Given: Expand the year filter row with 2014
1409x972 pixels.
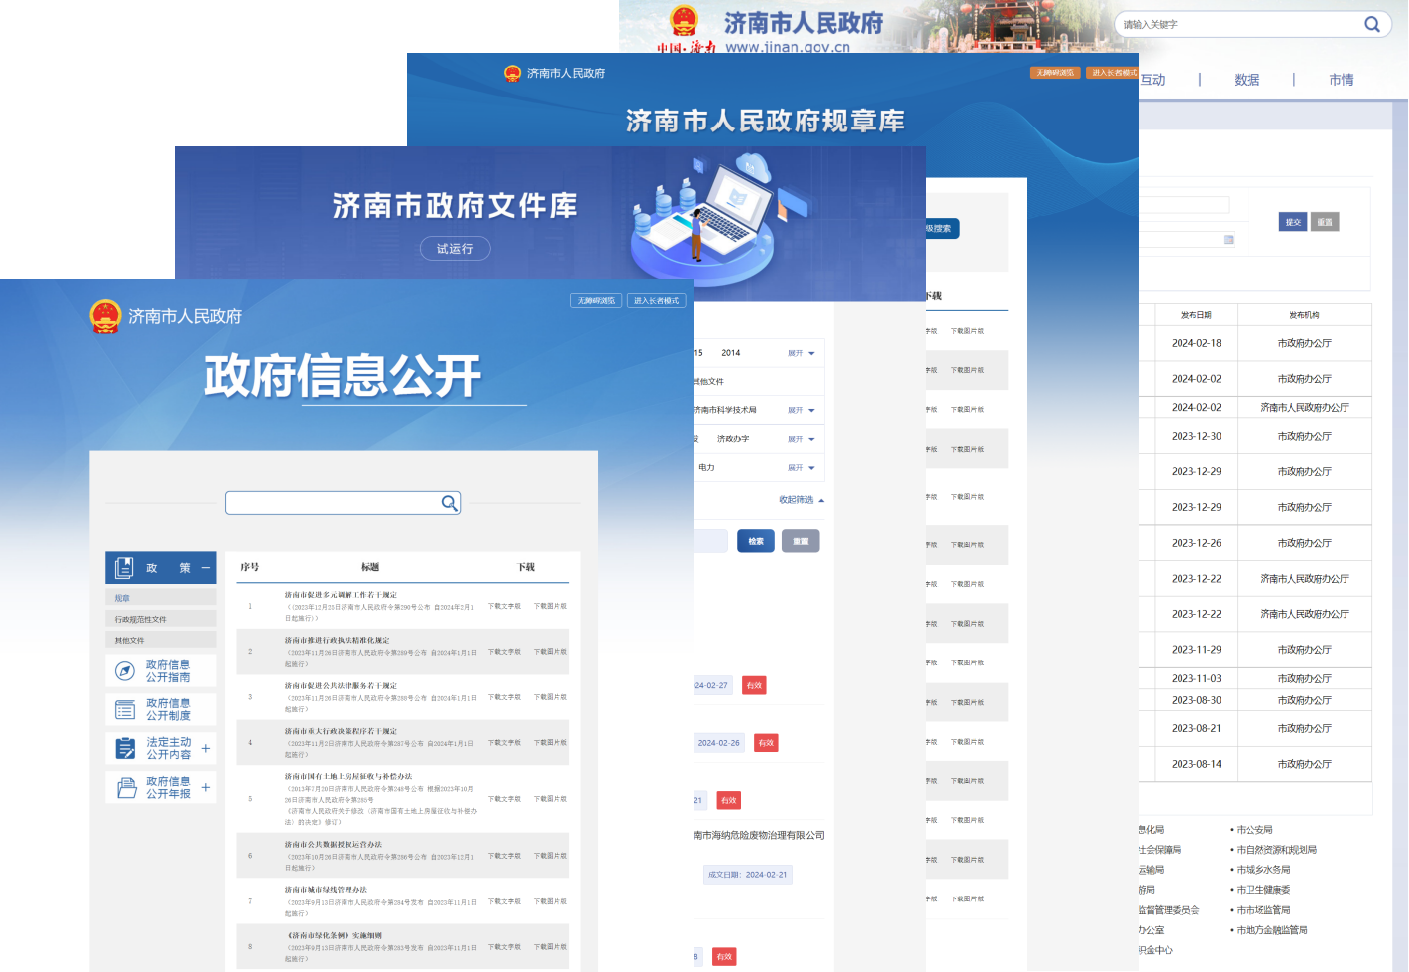Looking at the screenshot, I should 801,353.
